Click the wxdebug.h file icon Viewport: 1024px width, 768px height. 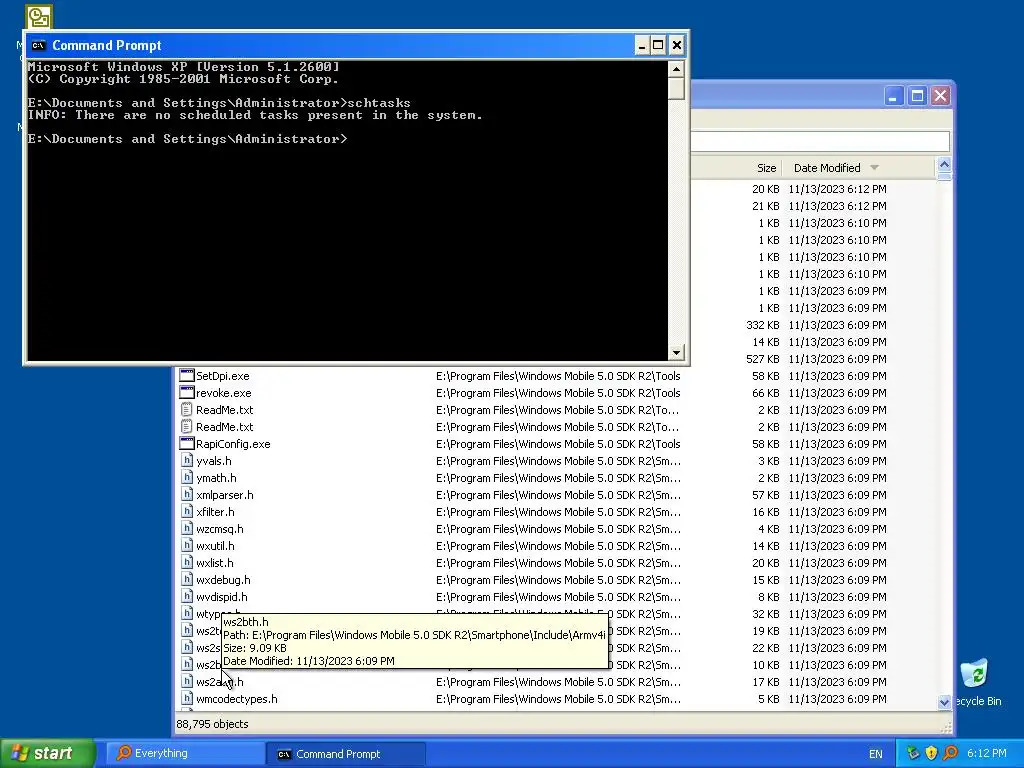187,579
